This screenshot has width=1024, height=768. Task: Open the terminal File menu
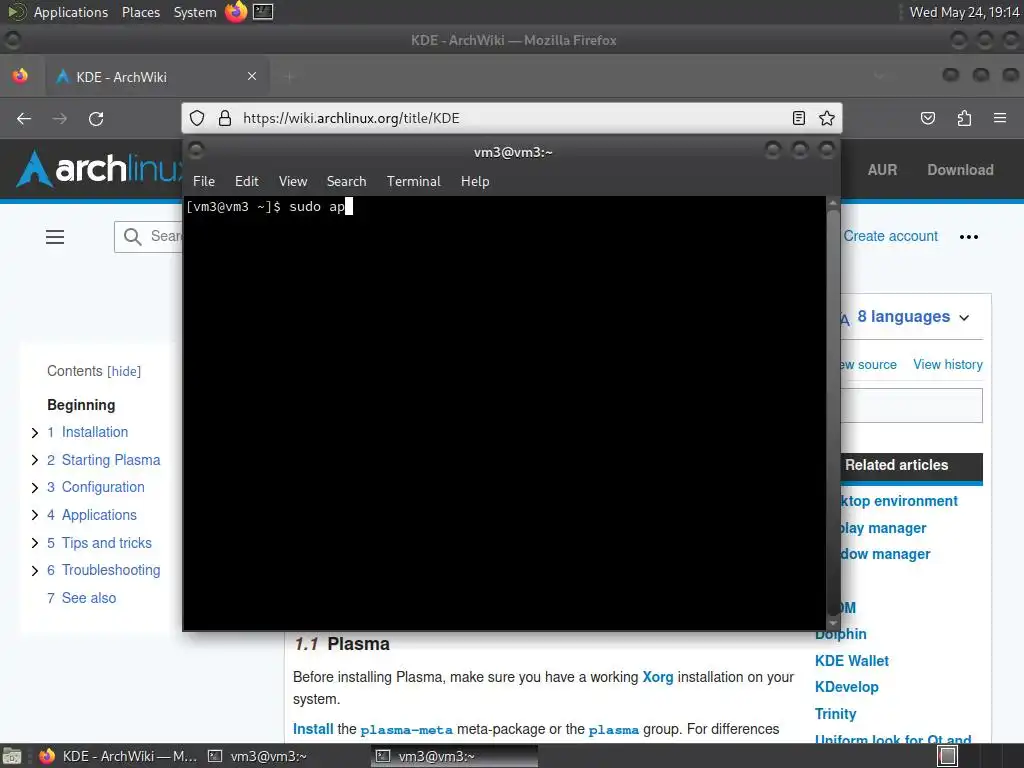coord(204,182)
